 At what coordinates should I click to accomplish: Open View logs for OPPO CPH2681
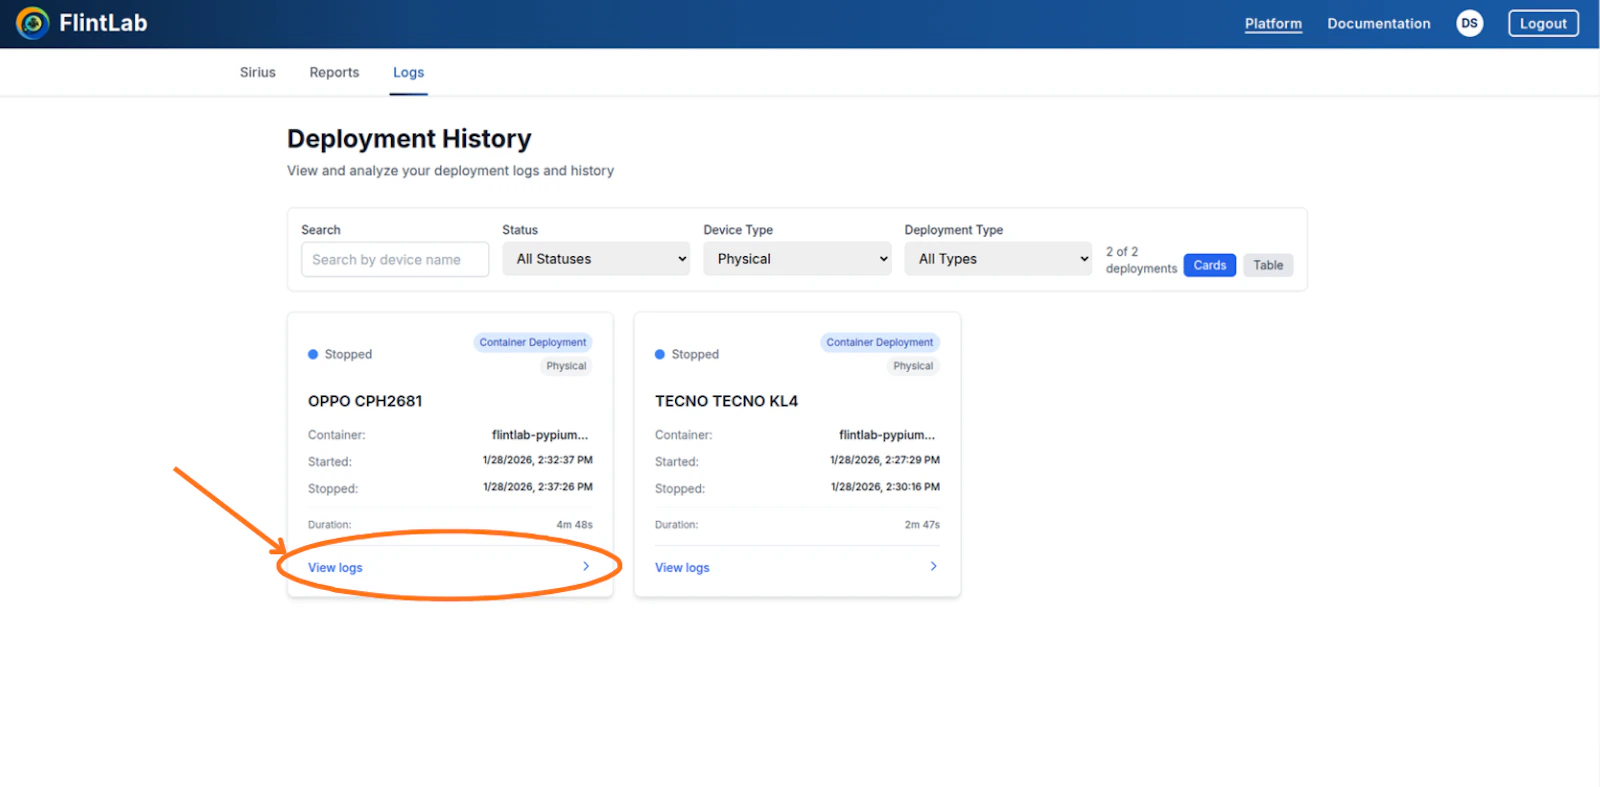click(x=335, y=567)
